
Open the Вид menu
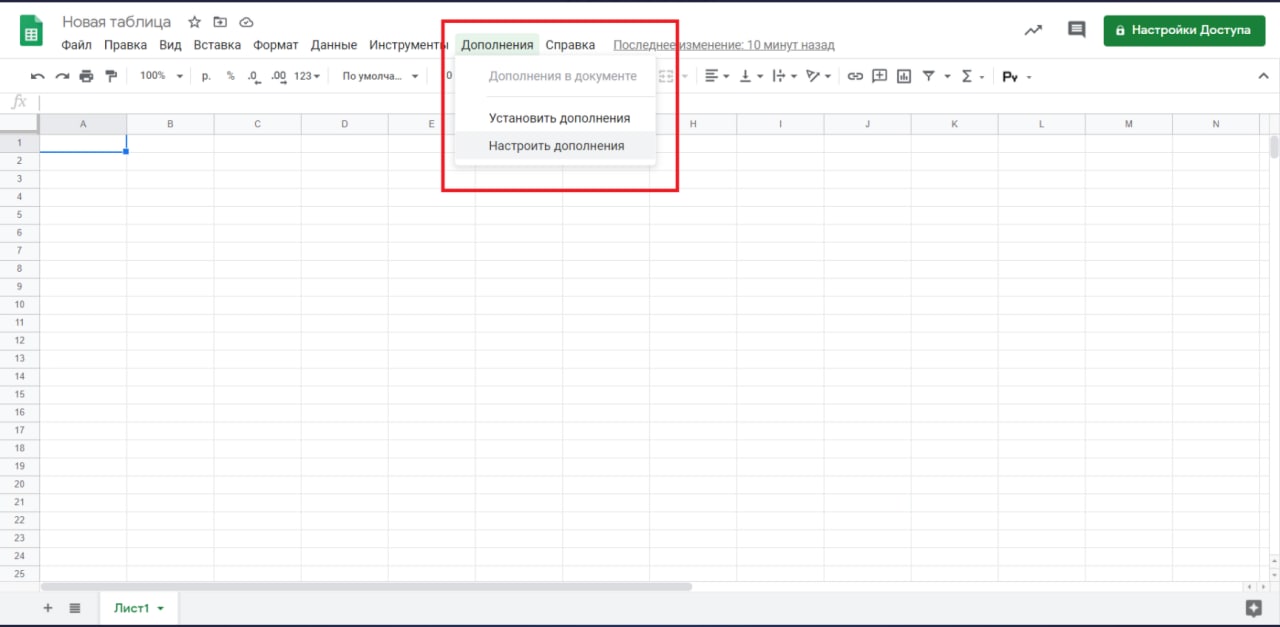coord(170,45)
